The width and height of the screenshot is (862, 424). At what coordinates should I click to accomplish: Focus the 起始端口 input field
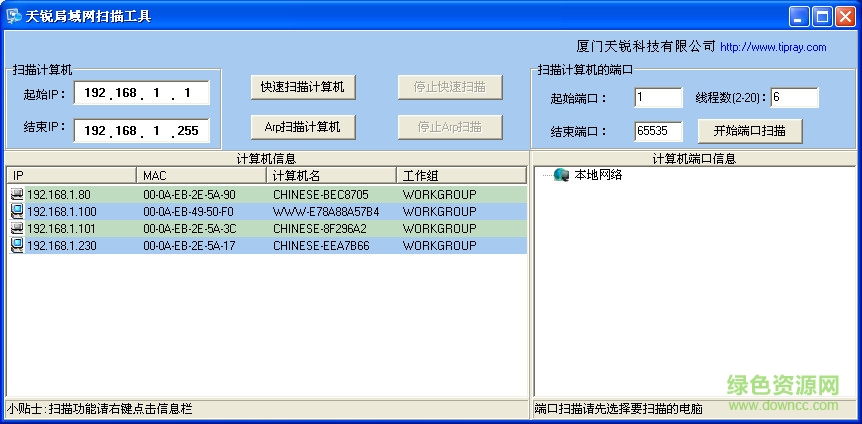(657, 97)
